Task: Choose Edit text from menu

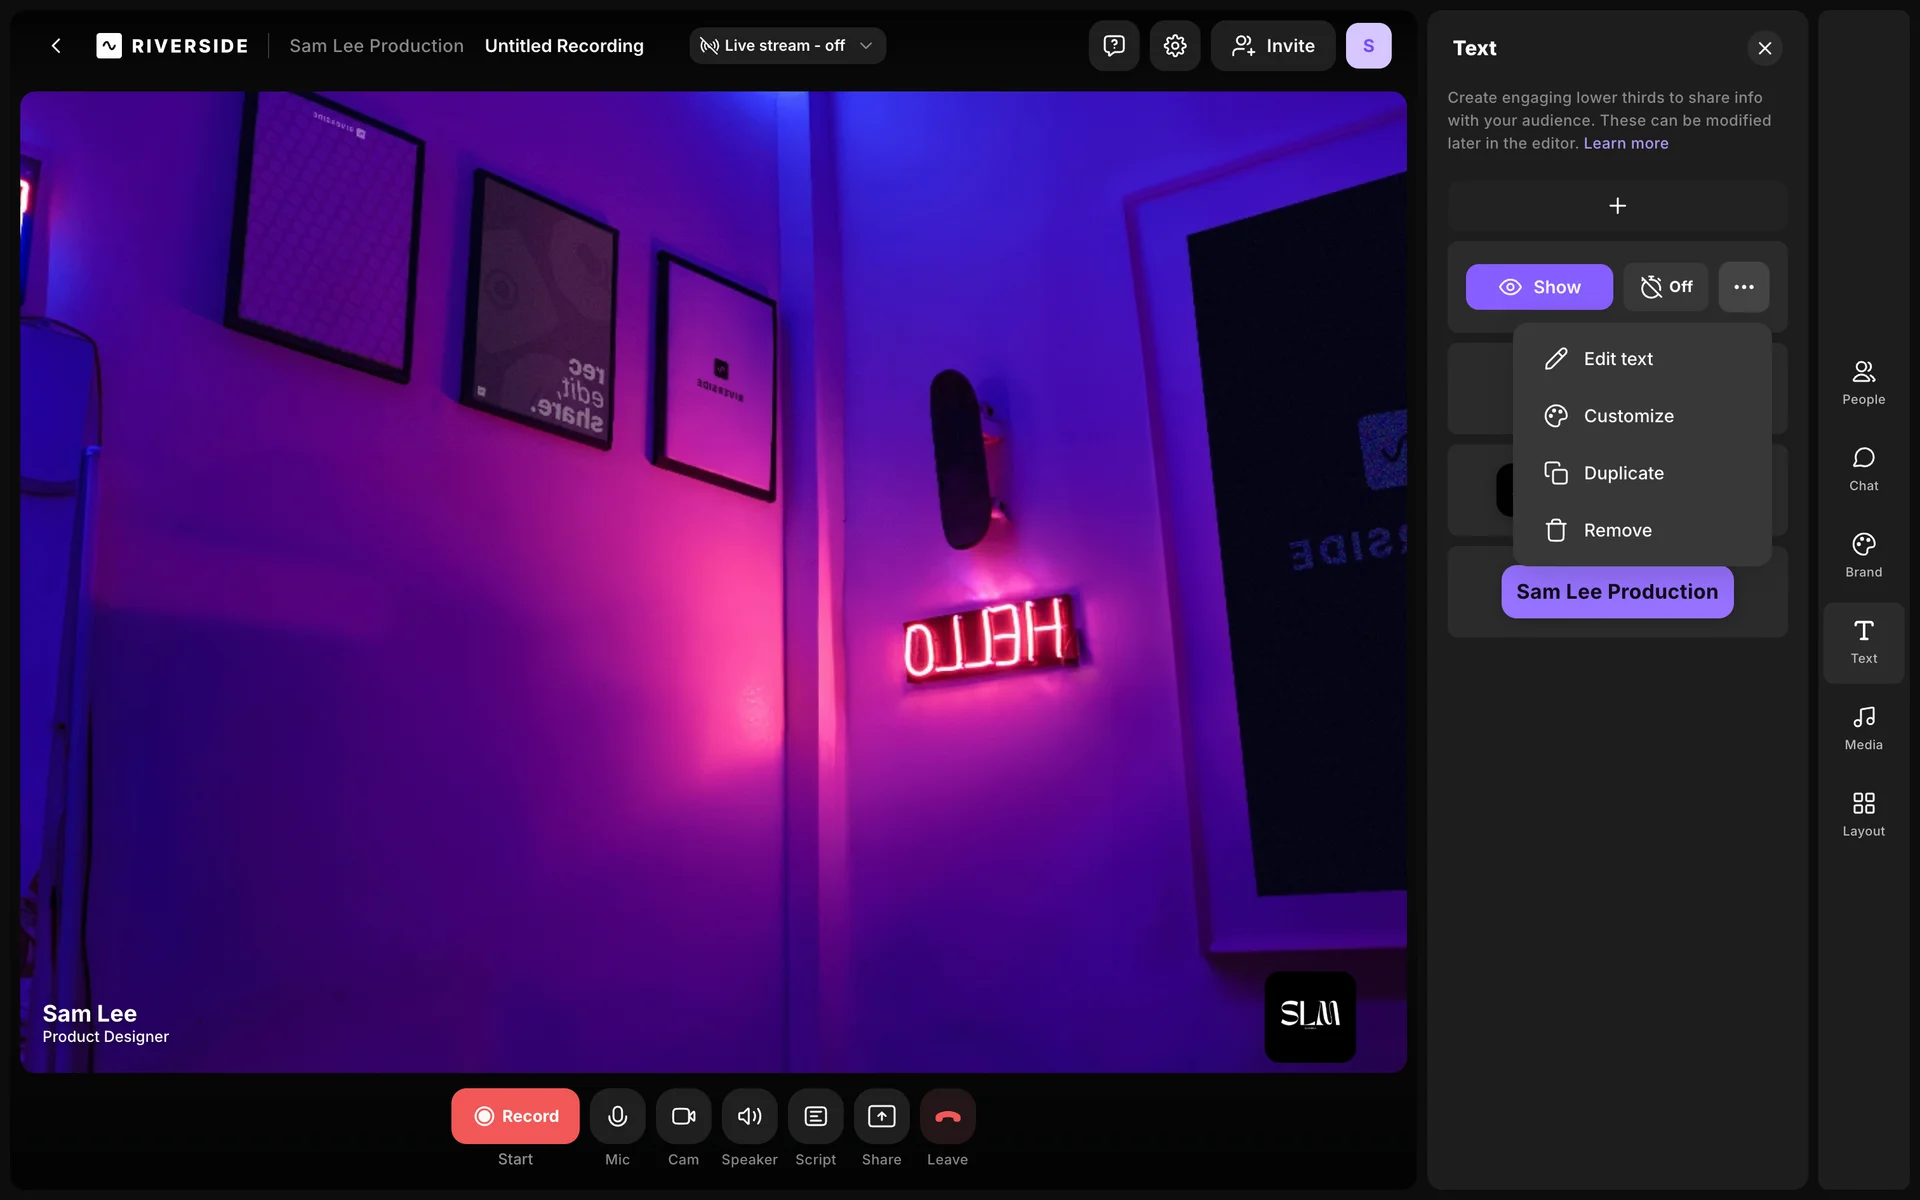Action: click(x=1617, y=359)
